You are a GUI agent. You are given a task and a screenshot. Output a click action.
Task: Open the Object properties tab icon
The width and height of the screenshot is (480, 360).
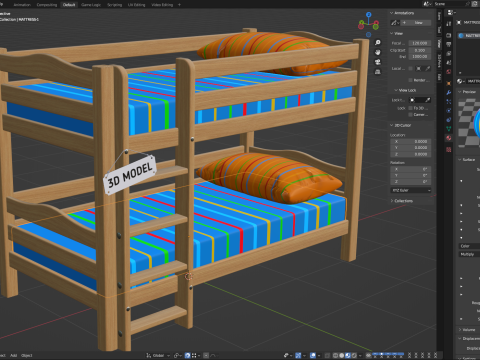pyautogui.click(x=449, y=83)
